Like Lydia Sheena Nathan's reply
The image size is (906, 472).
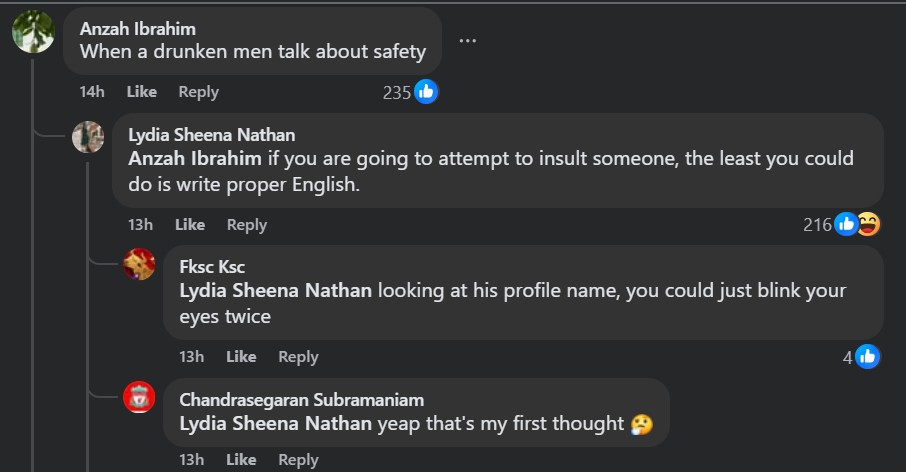[x=190, y=225]
